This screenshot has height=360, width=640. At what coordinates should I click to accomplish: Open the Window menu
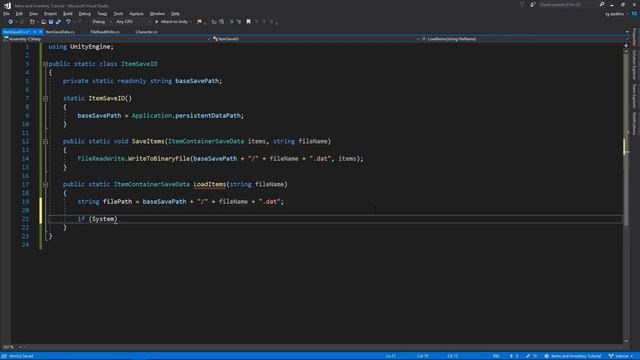[157, 14]
